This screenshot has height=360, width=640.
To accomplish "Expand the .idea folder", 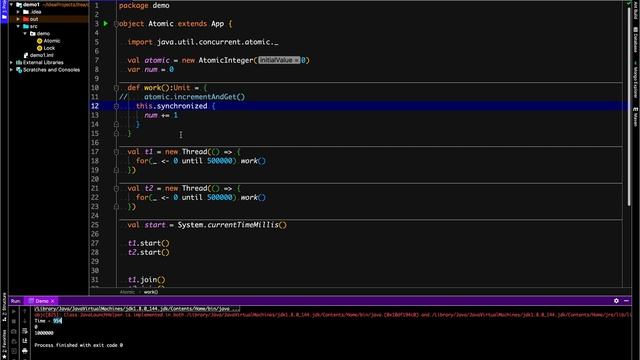I will point(18,12).
